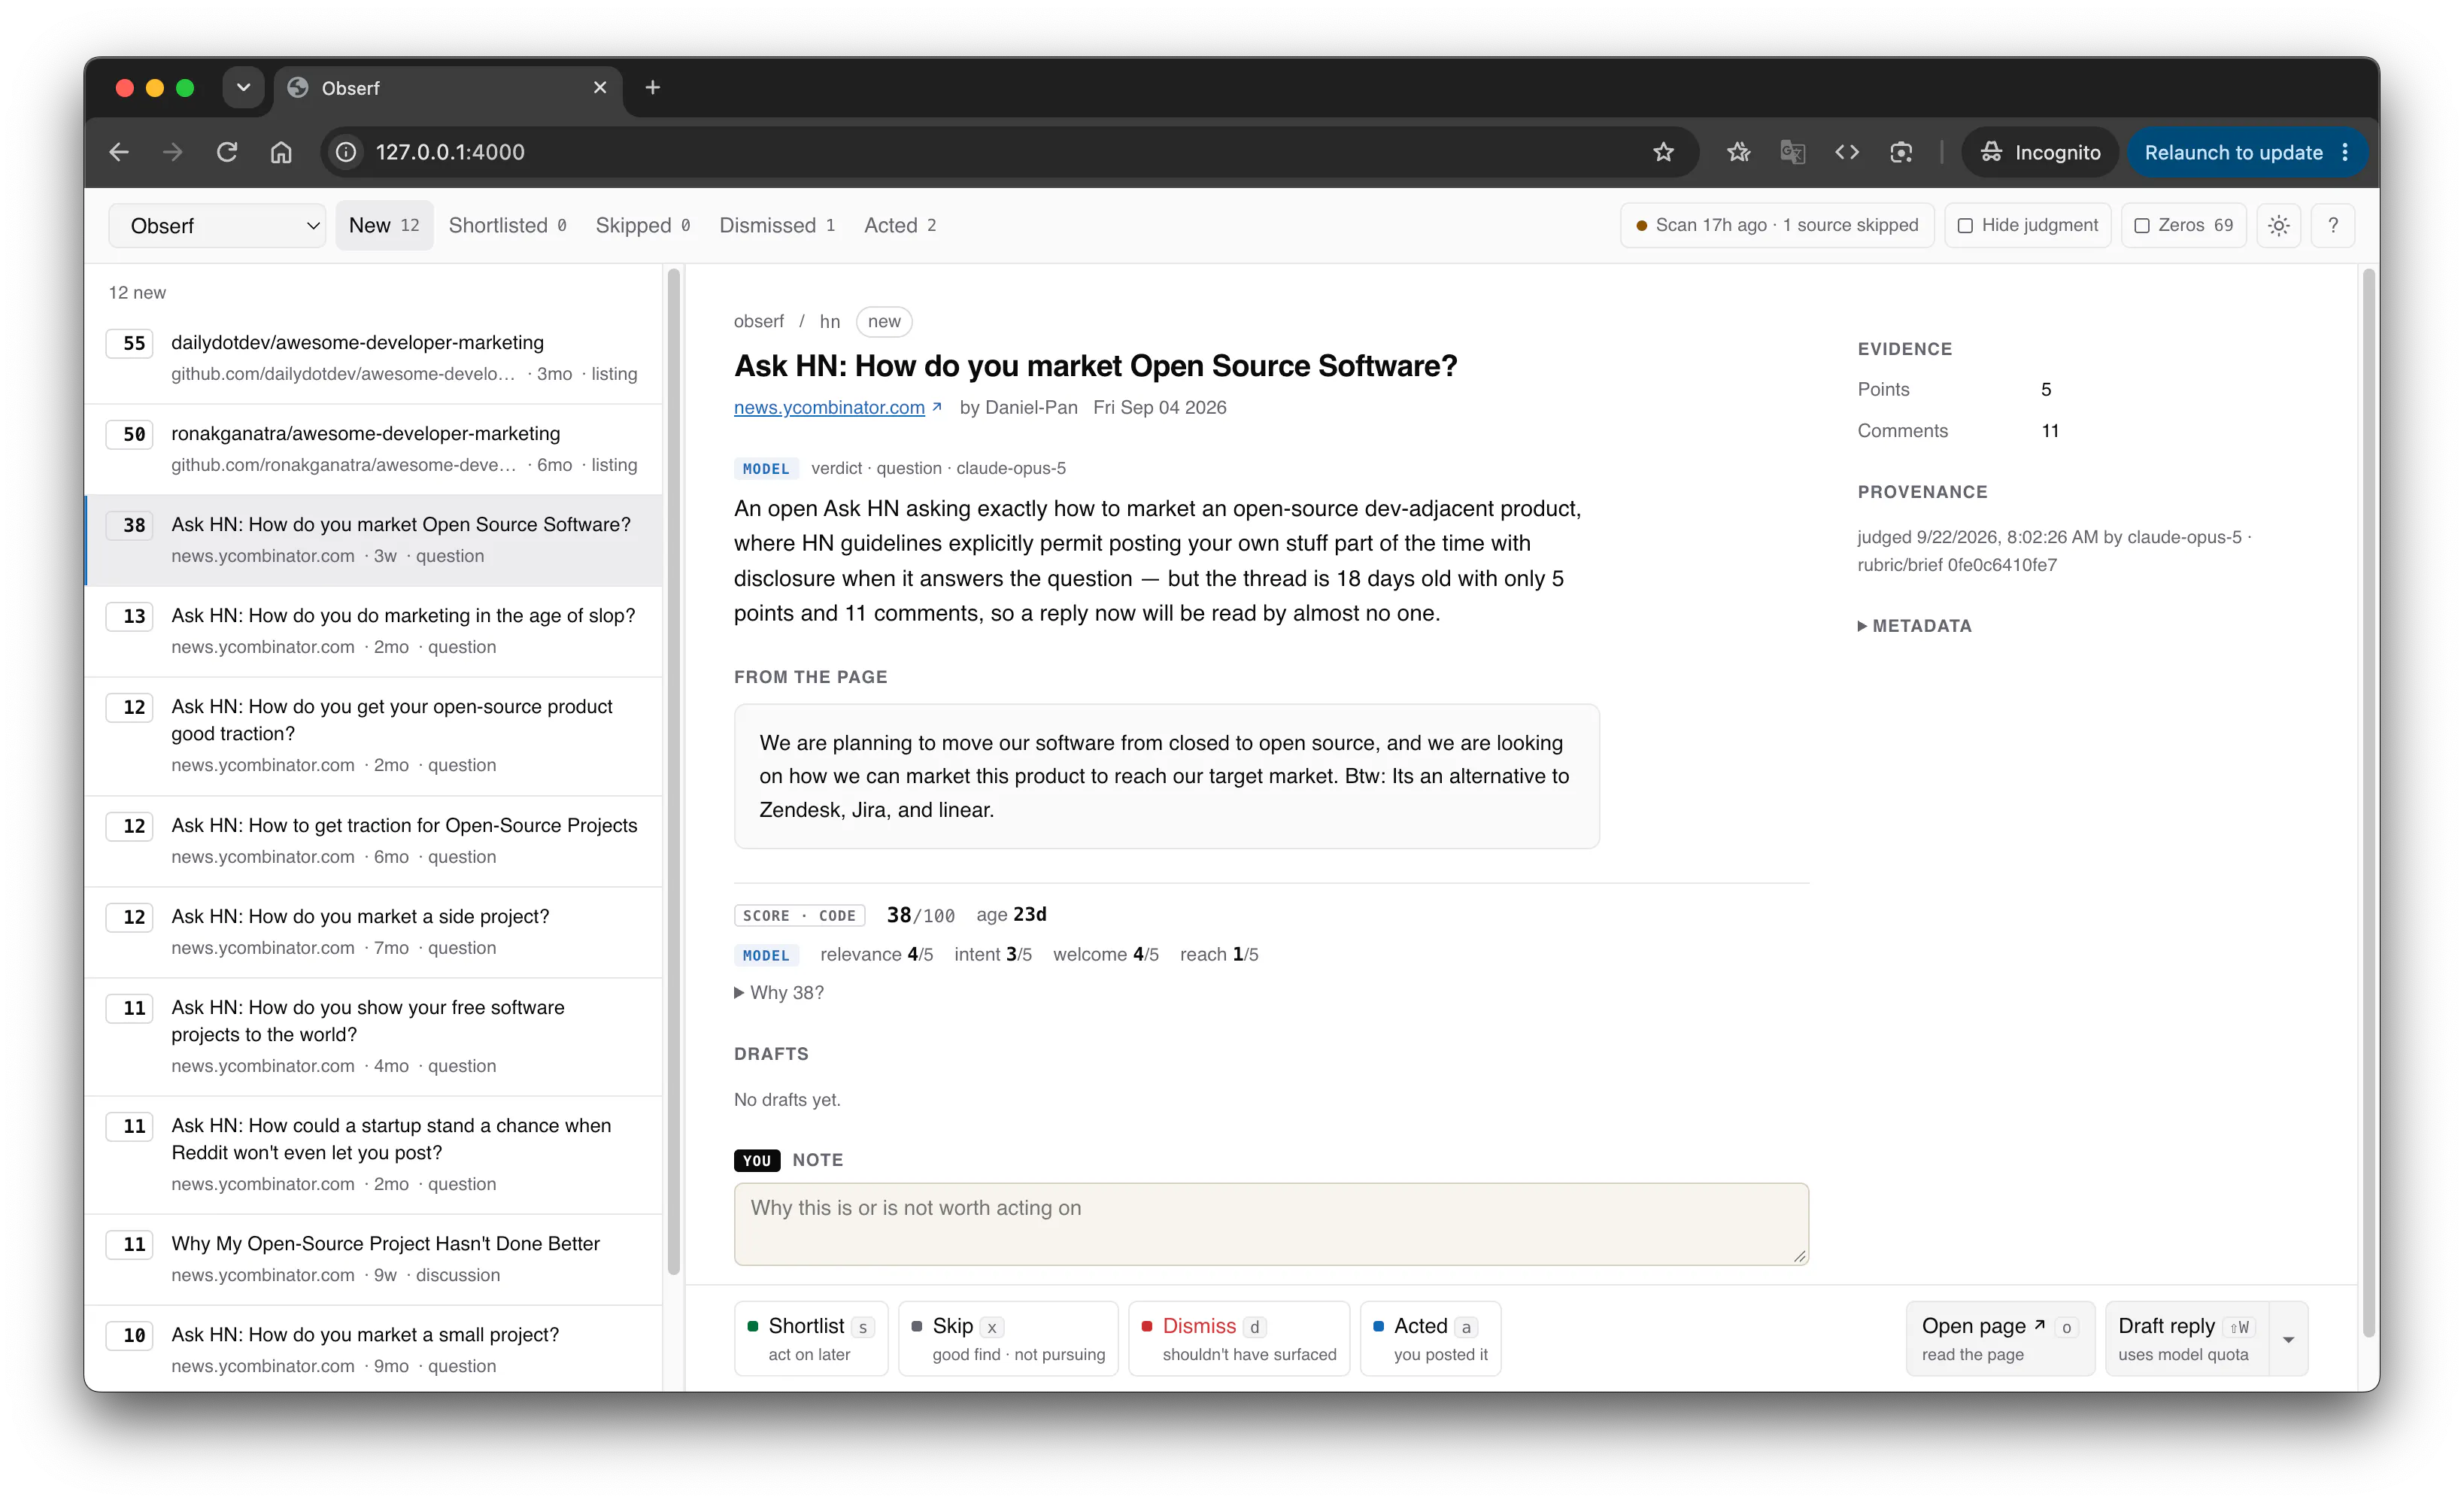Open the tab search chevron button
2464x1503 pixels.
pos(243,88)
